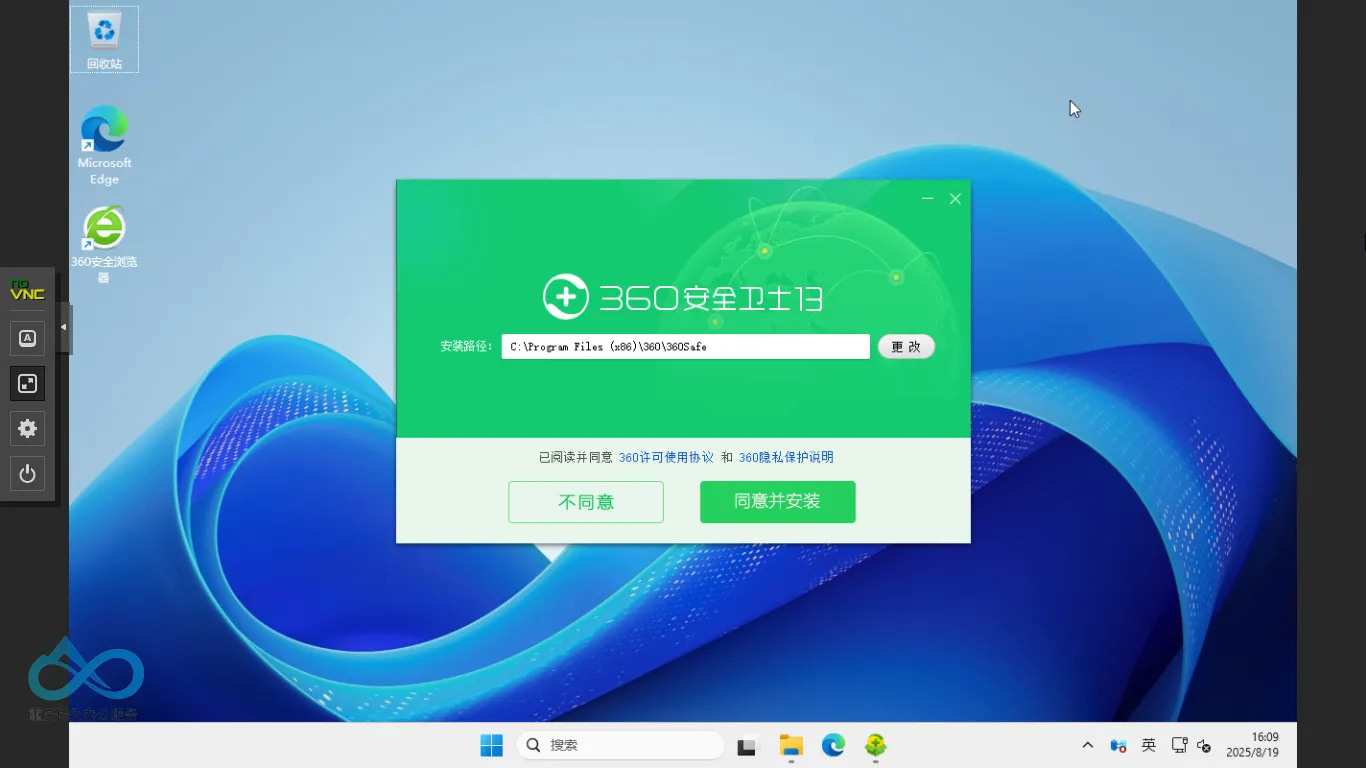Viewport: 1366px width, 768px height.
Task: Click the muted volume tray icon
Action: pyautogui.click(x=1204, y=746)
